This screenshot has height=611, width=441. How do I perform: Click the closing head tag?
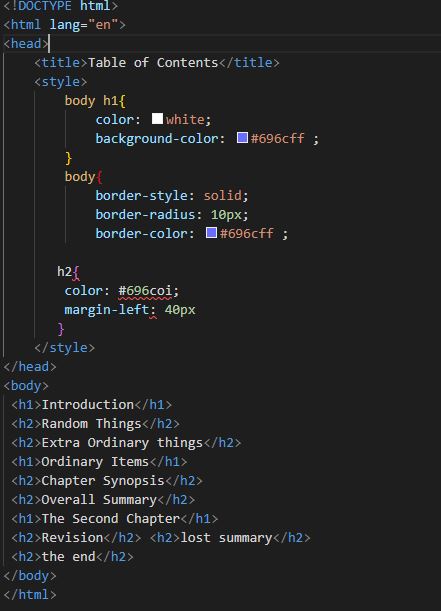(30, 366)
